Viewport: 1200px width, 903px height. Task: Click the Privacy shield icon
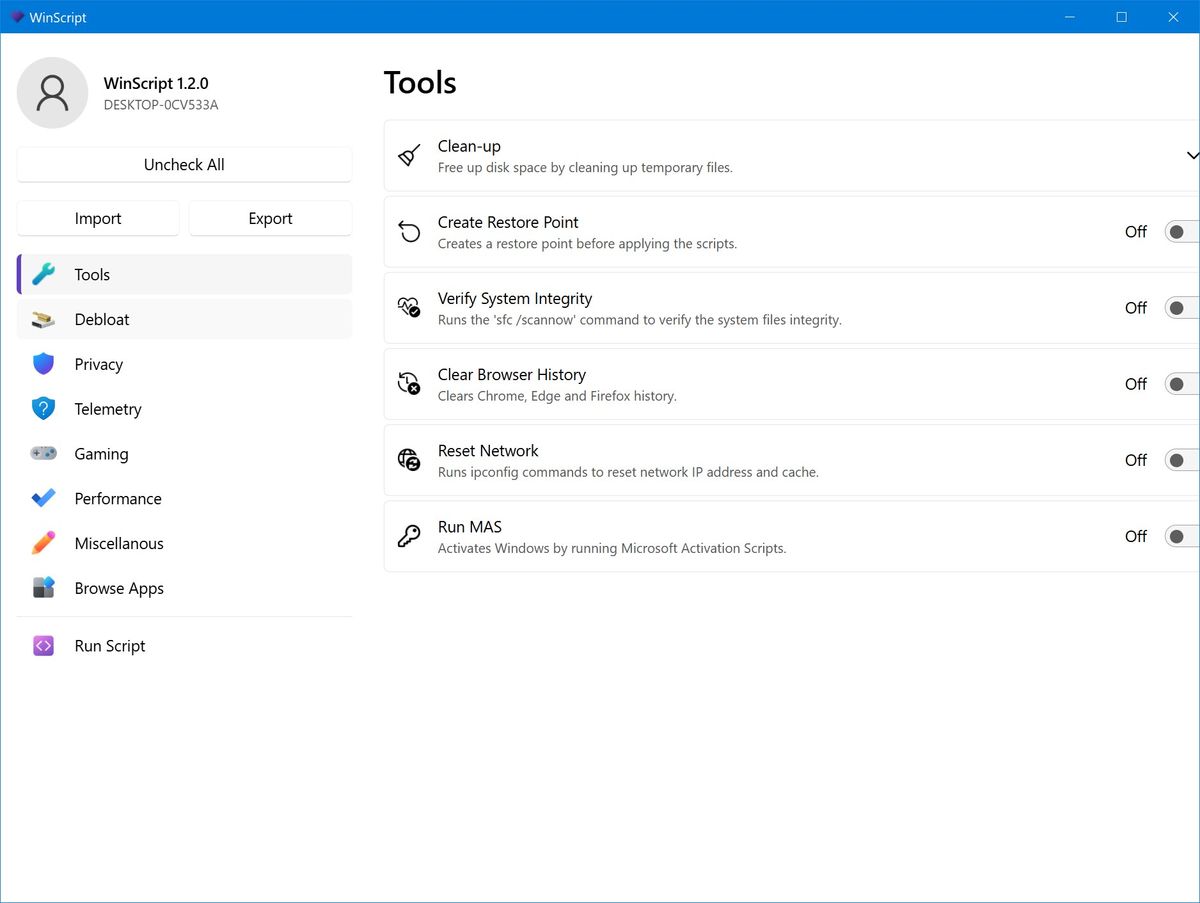43,364
